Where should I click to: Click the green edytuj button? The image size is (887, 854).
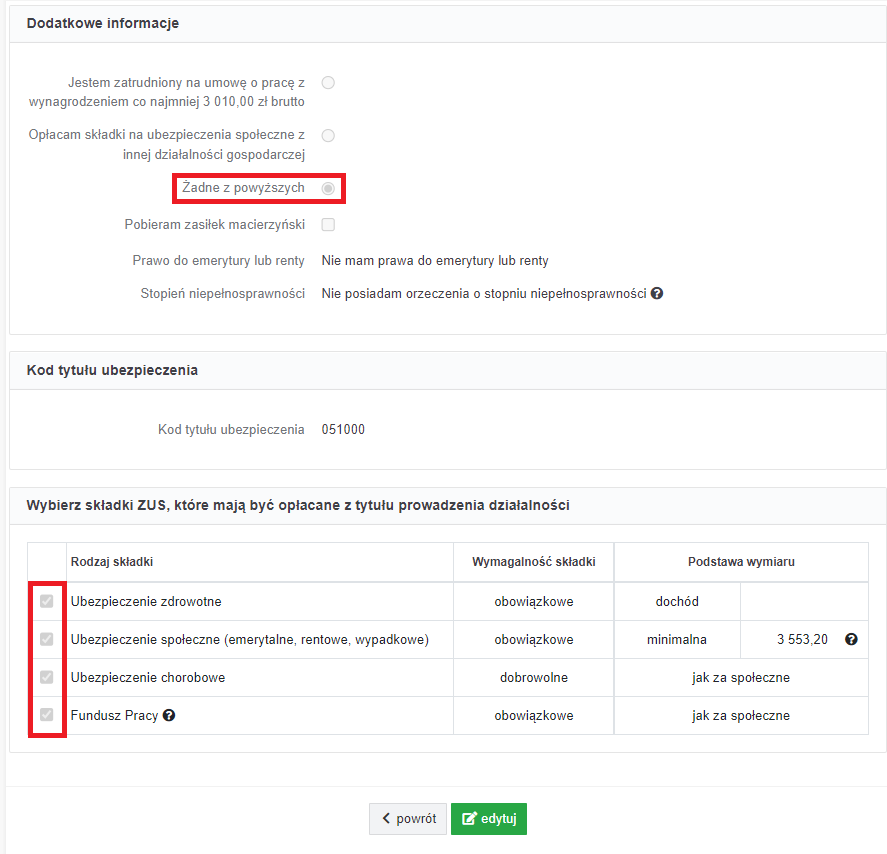tap(489, 818)
